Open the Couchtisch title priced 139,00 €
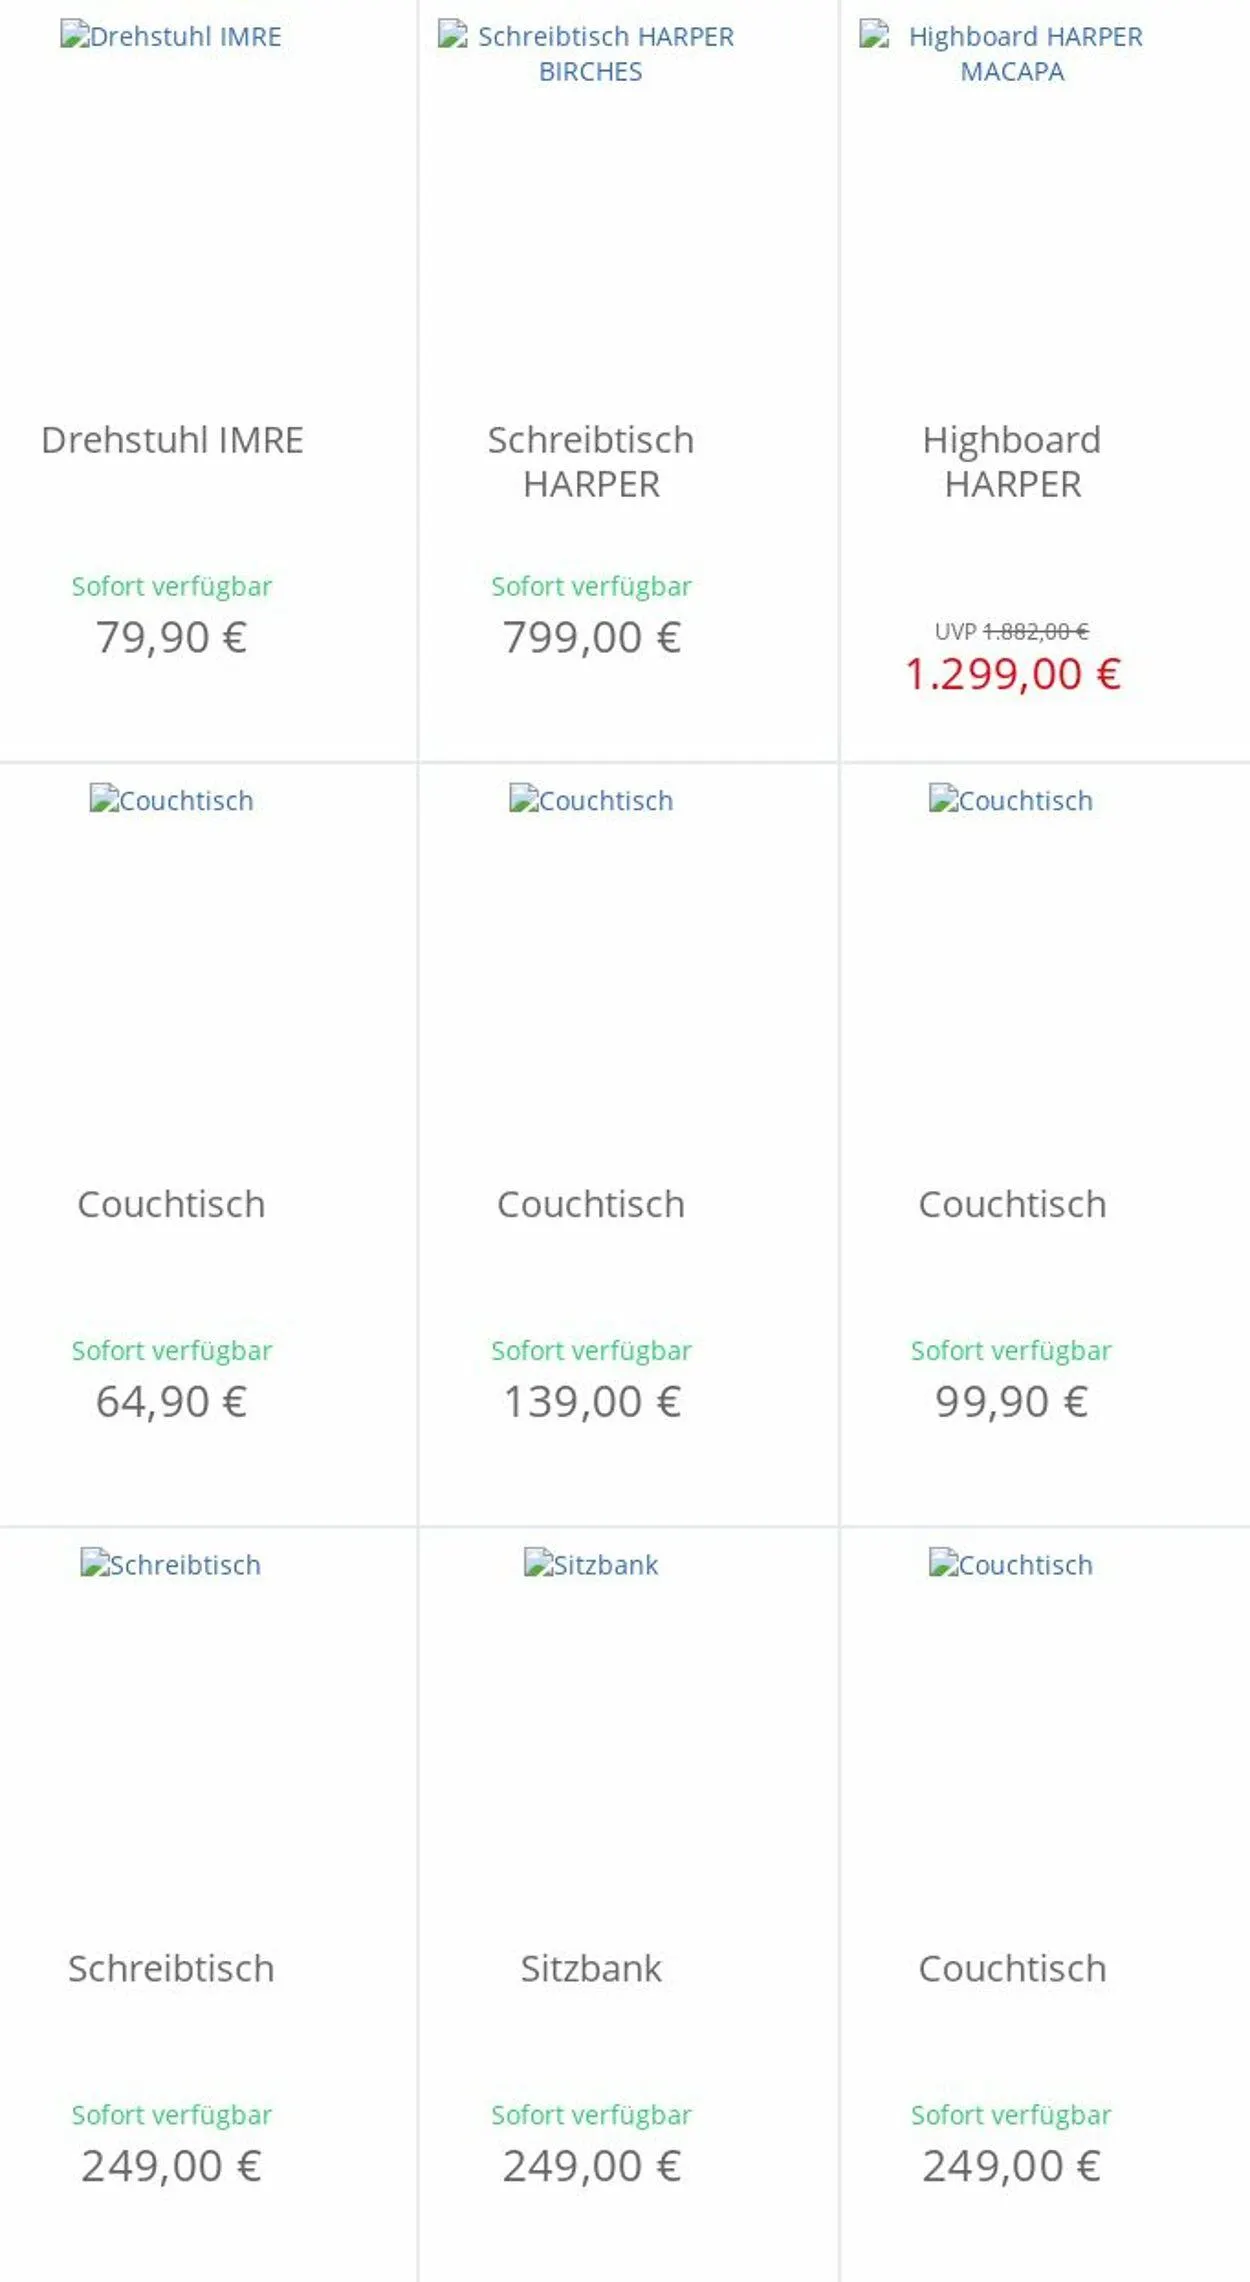 [x=591, y=1205]
